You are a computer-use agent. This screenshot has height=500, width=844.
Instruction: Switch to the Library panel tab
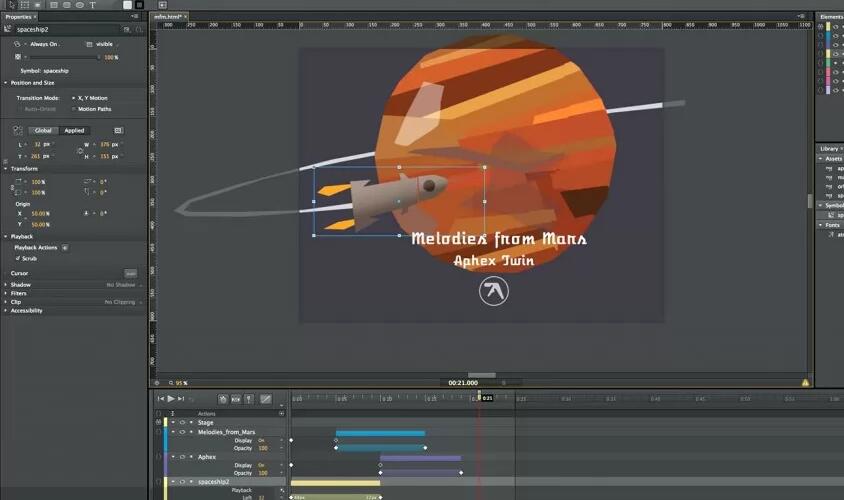(x=829, y=149)
